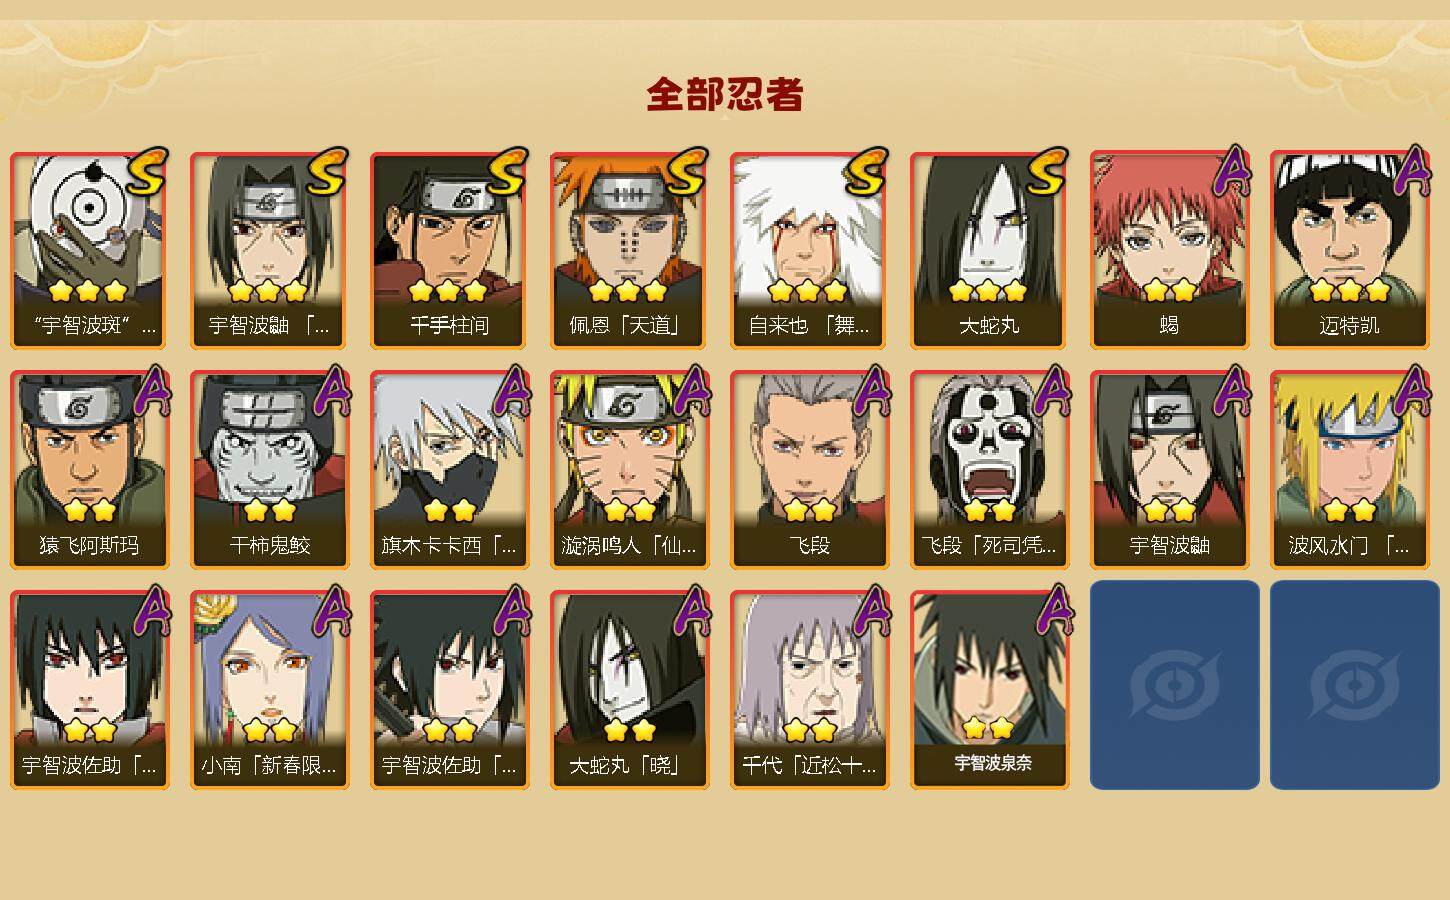Open the 飞段「死司凭... skull-face card
1450x900 pixels.
989,470
